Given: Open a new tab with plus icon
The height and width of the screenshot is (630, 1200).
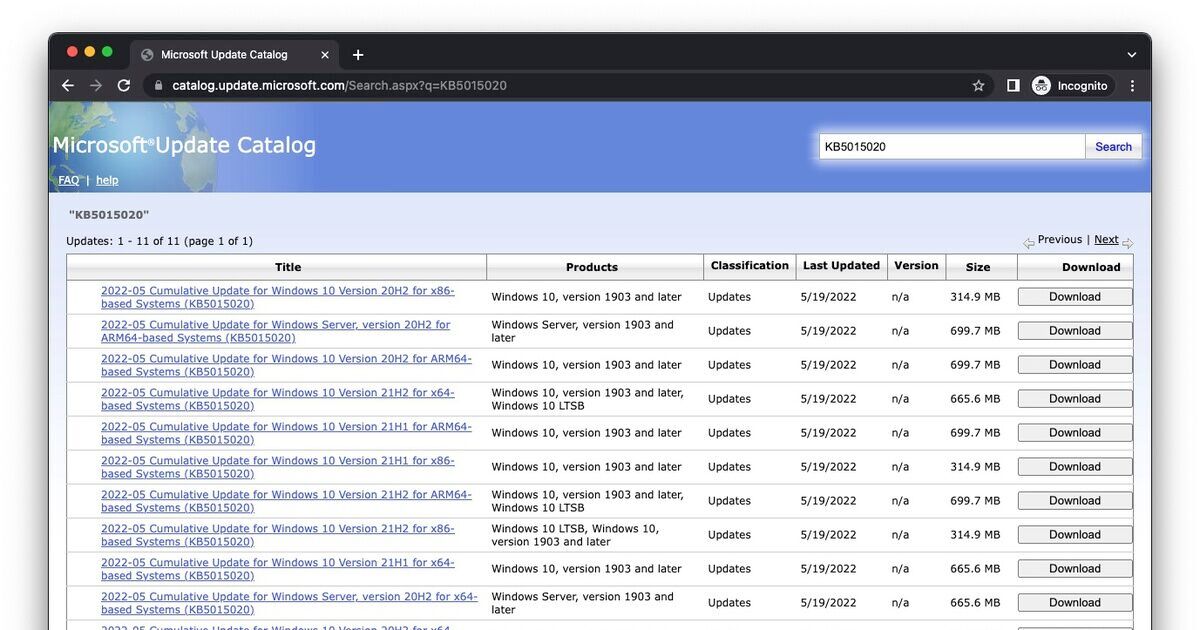Looking at the screenshot, I should click(358, 55).
